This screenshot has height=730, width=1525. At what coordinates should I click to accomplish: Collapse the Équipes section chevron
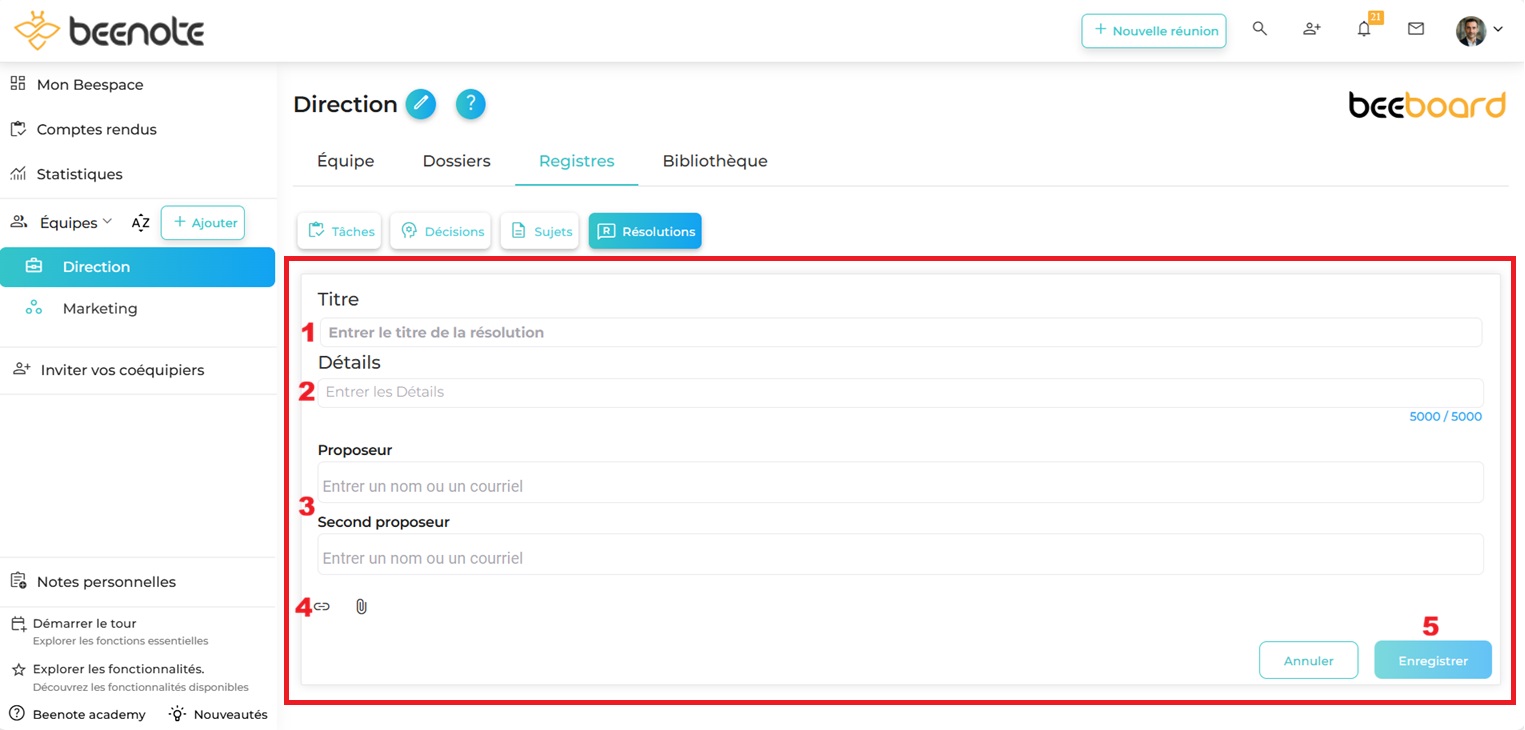coord(107,222)
